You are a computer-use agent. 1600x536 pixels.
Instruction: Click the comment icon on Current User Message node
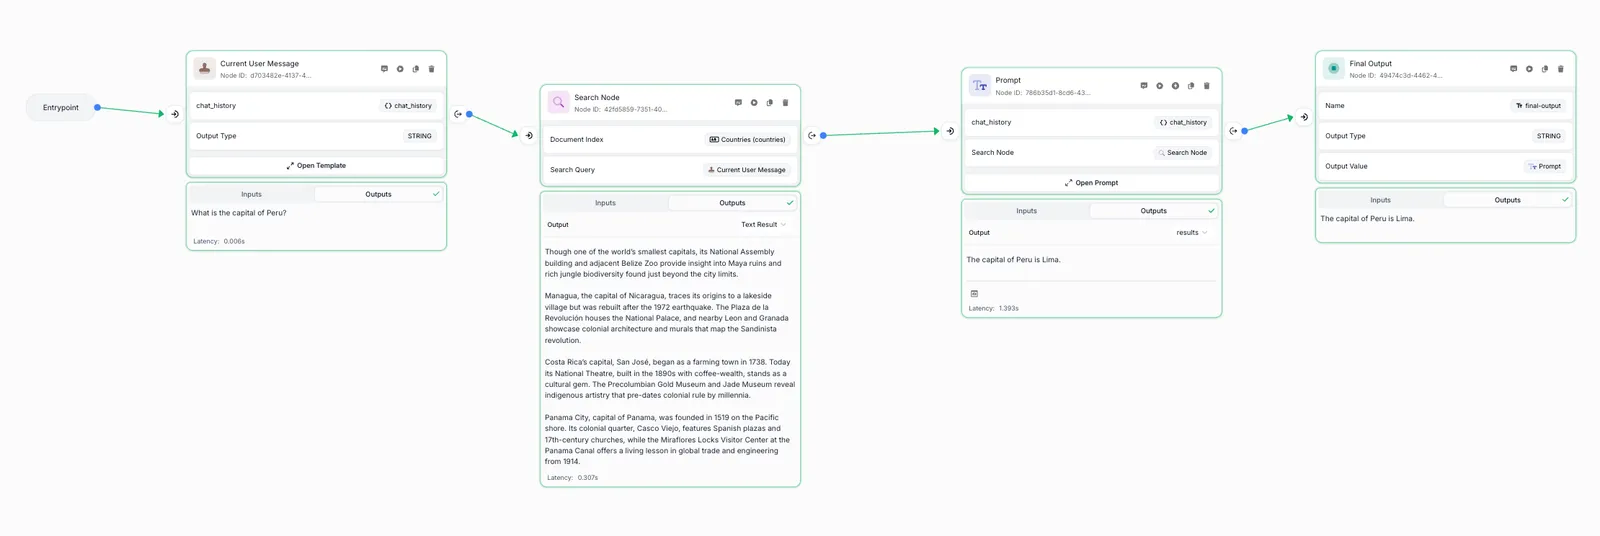(384, 69)
